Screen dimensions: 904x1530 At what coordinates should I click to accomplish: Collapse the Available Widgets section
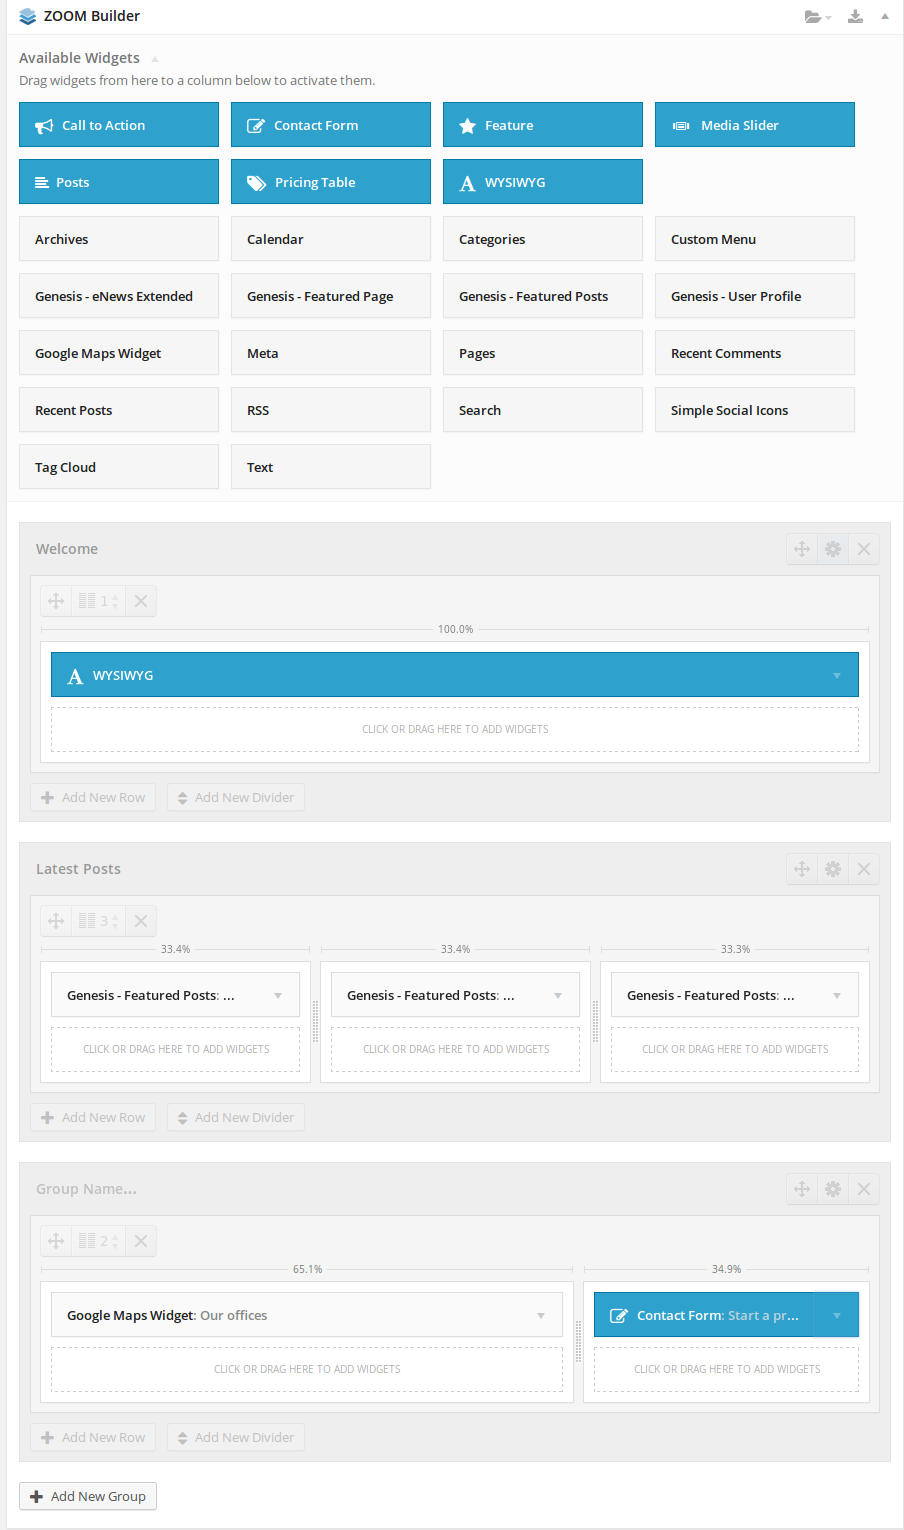point(155,59)
